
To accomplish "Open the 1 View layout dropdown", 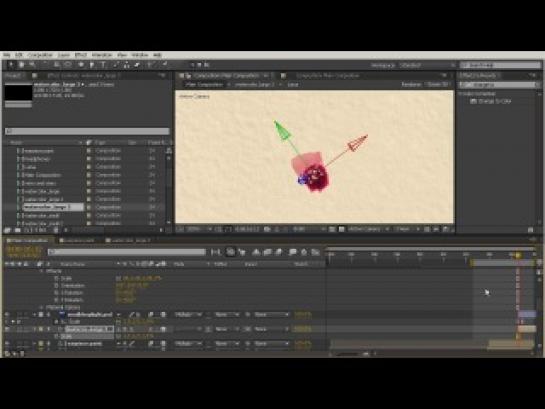I will pos(407,229).
